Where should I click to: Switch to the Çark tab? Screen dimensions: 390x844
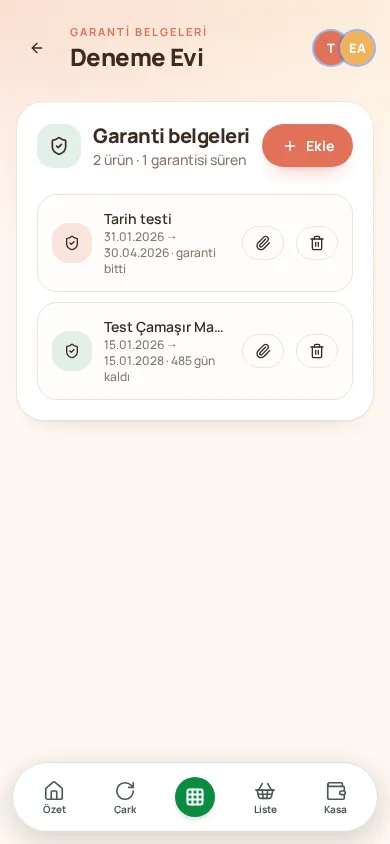coord(125,797)
